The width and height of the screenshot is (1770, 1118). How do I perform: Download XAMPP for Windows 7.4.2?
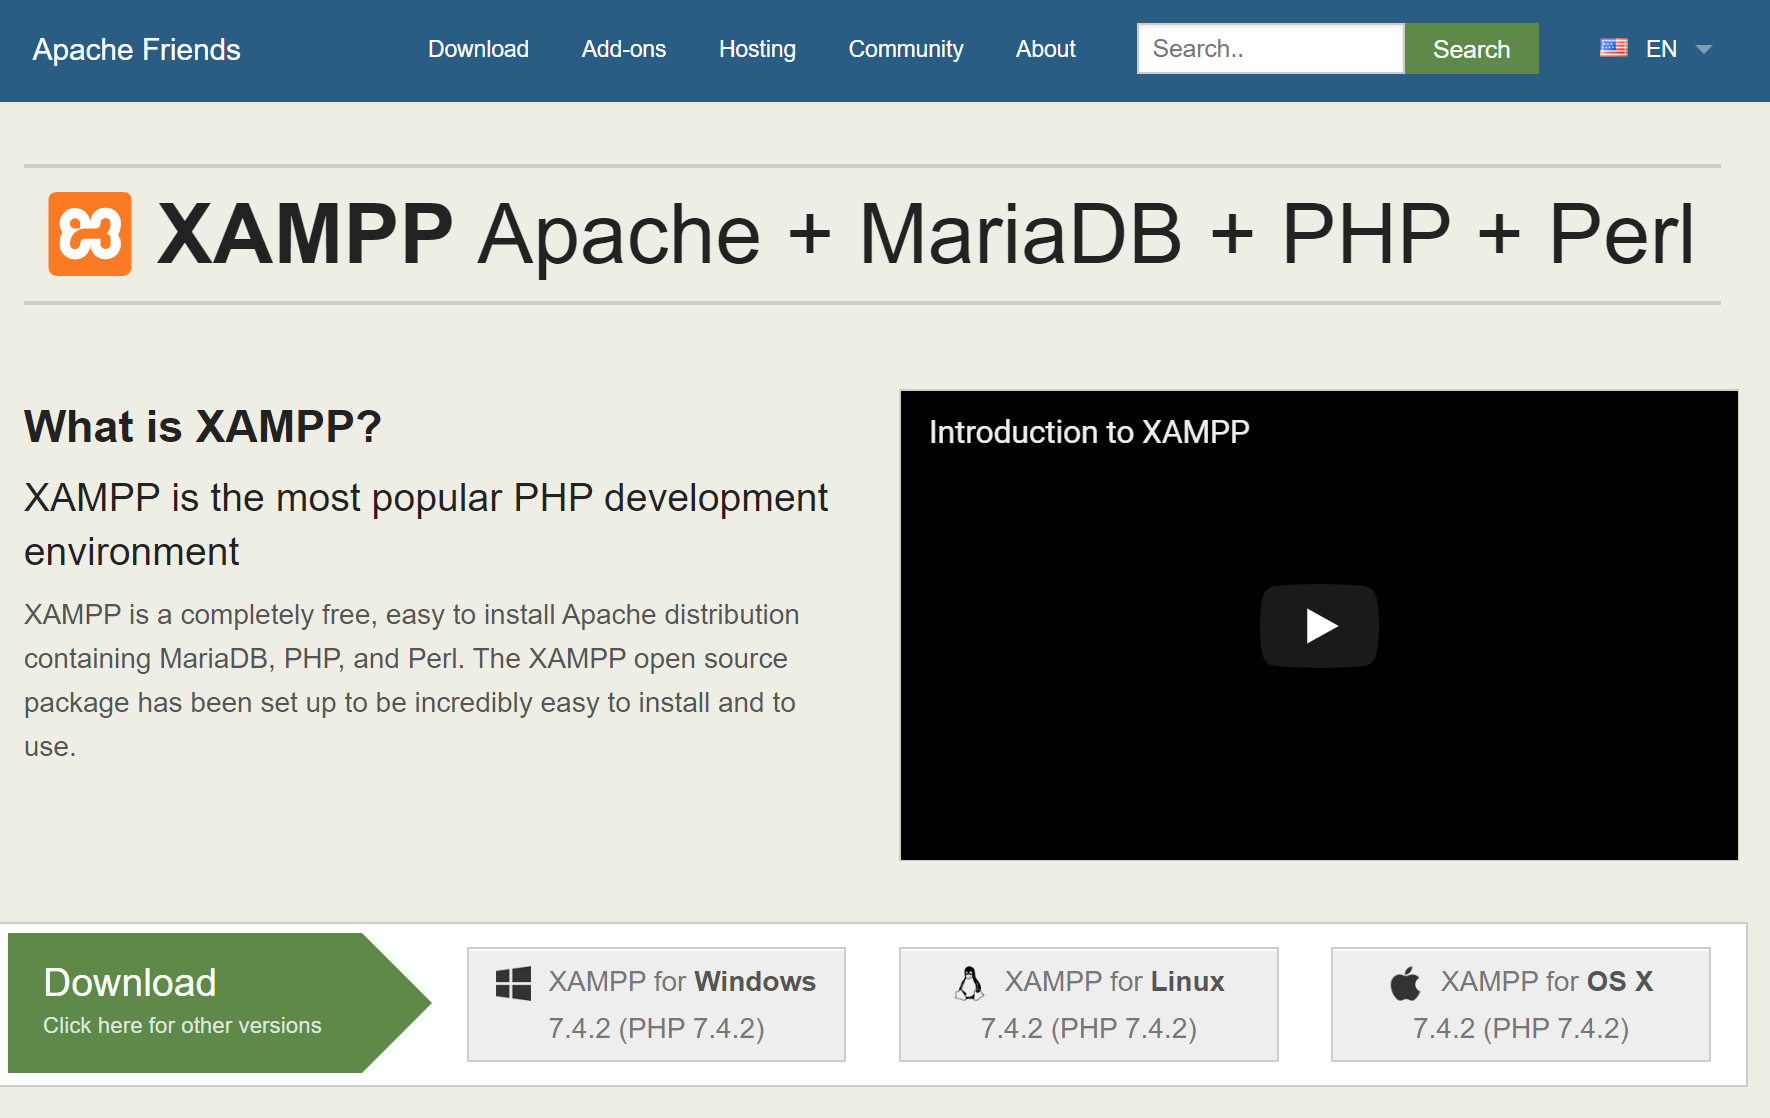[656, 1004]
